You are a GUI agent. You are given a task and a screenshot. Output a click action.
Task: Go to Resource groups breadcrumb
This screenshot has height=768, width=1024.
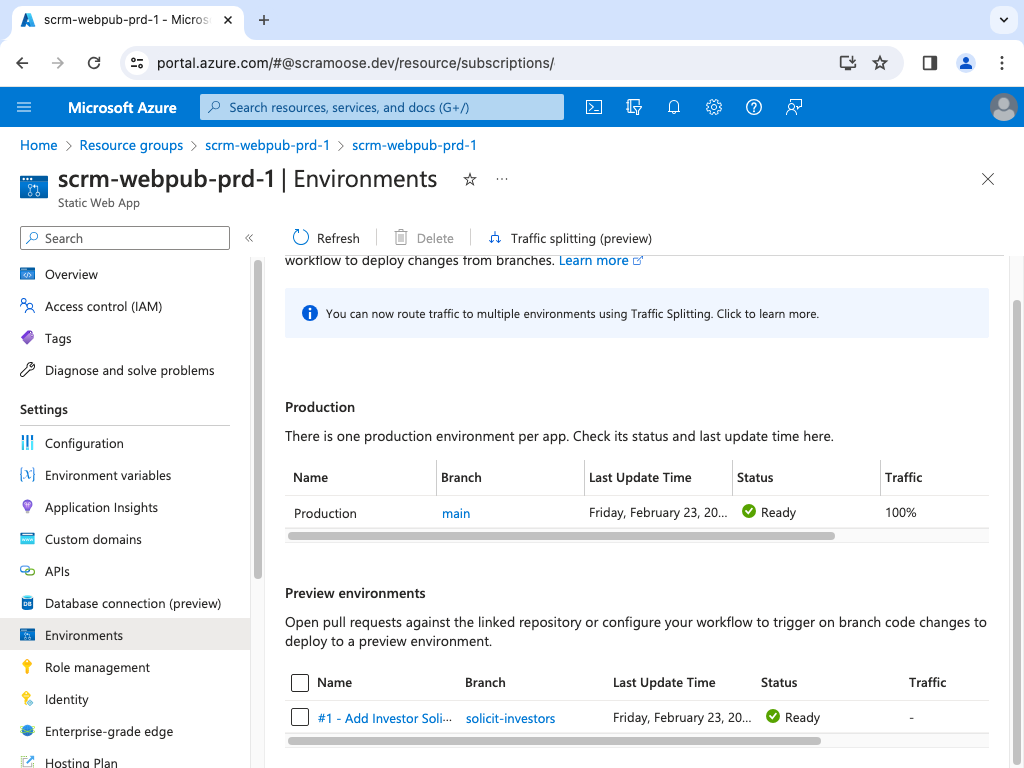click(131, 145)
